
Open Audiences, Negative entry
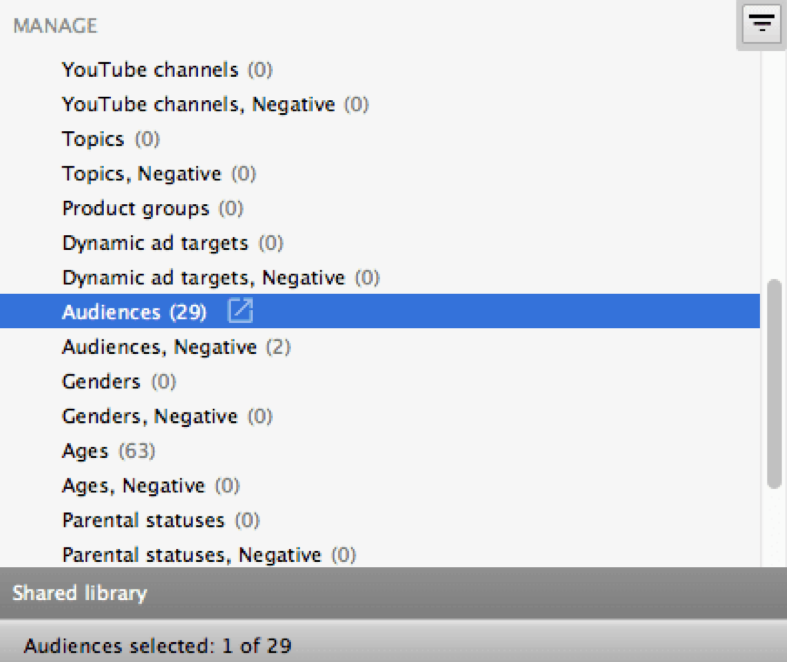point(160,347)
